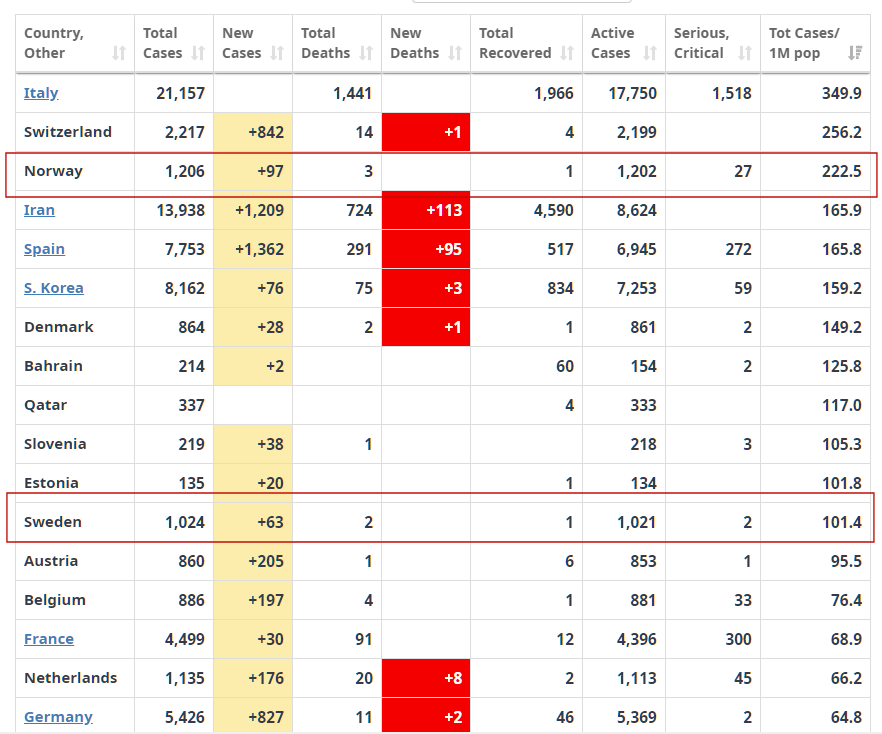Click Italy's total cases 21,157
The image size is (882, 734).
(x=181, y=93)
